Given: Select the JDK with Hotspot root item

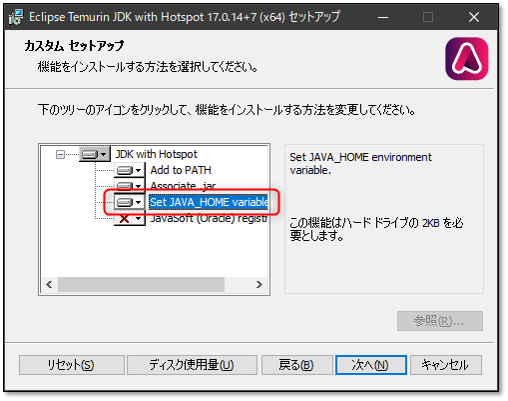Looking at the screenshot, I should [156, 154].
